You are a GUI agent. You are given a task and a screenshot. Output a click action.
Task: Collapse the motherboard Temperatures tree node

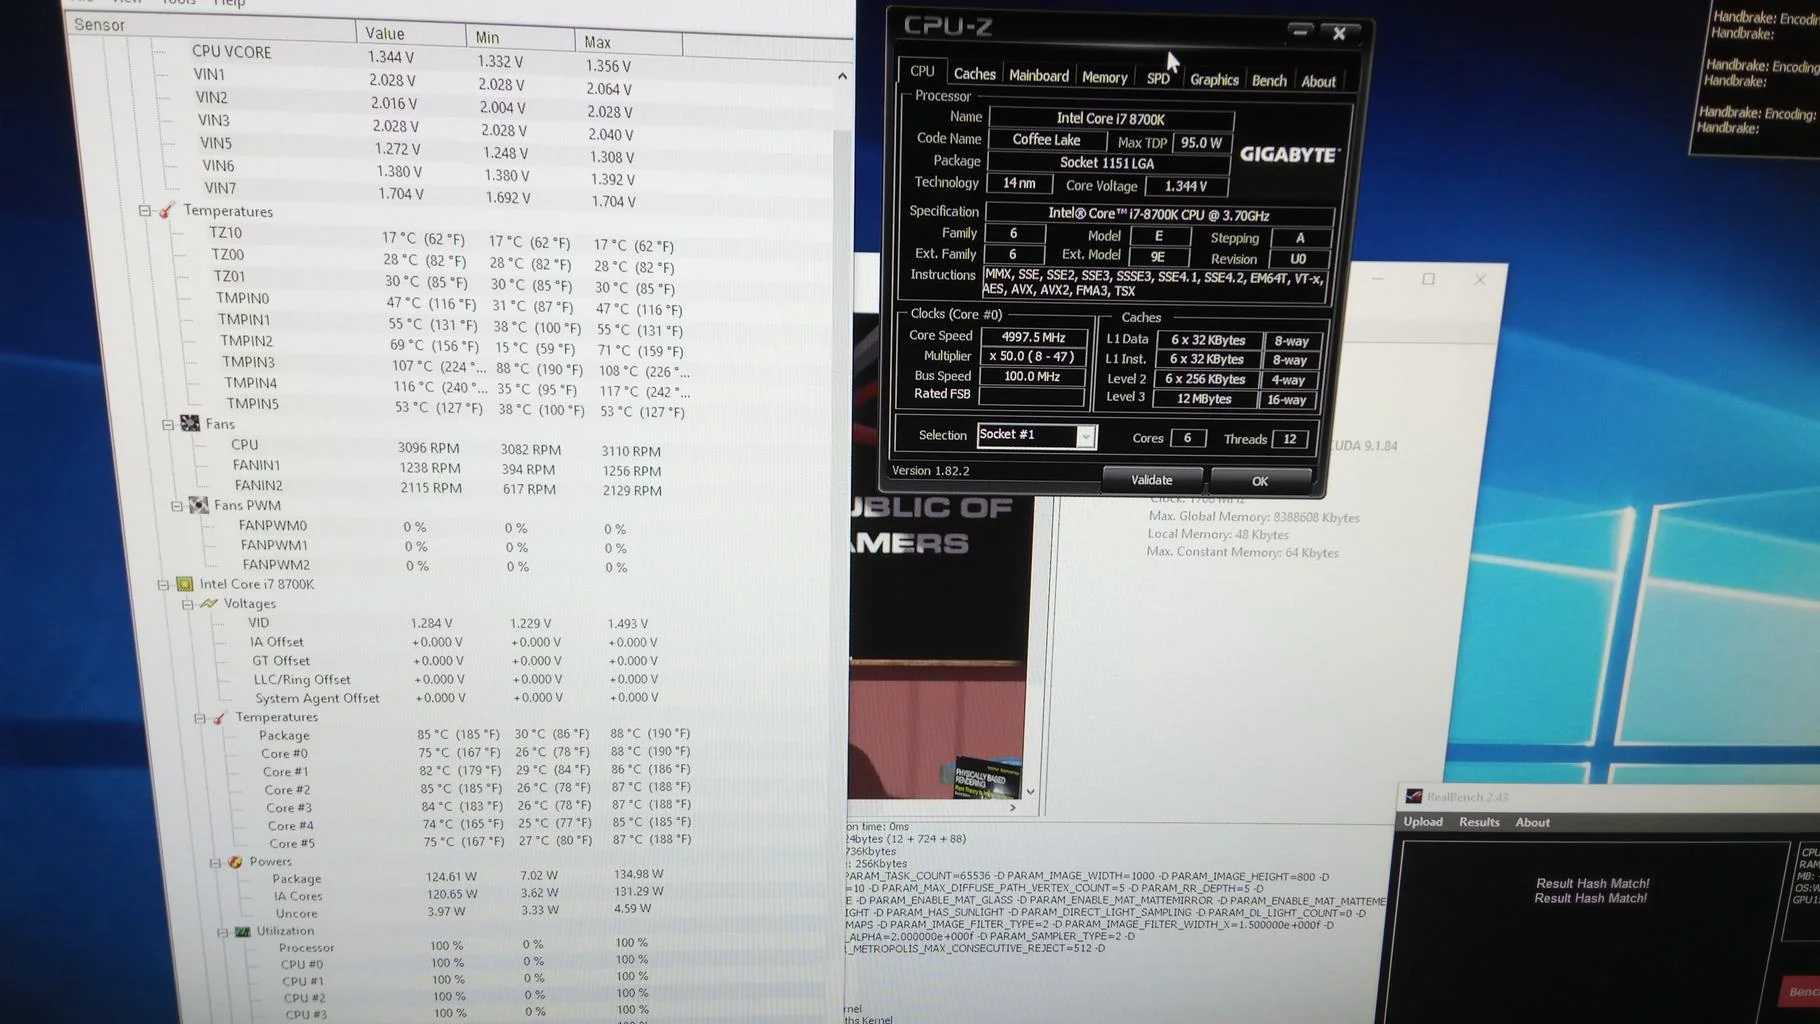tap(145, 211)
